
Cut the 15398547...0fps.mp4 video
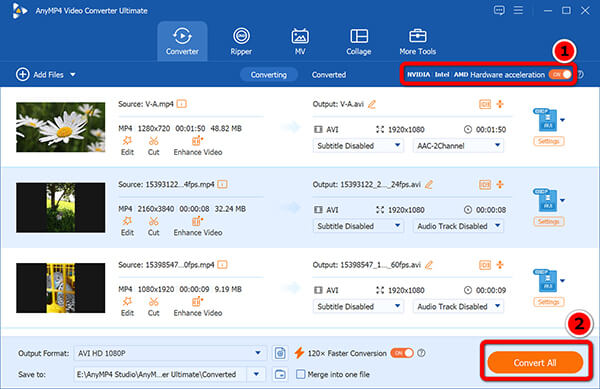[153, 306]
